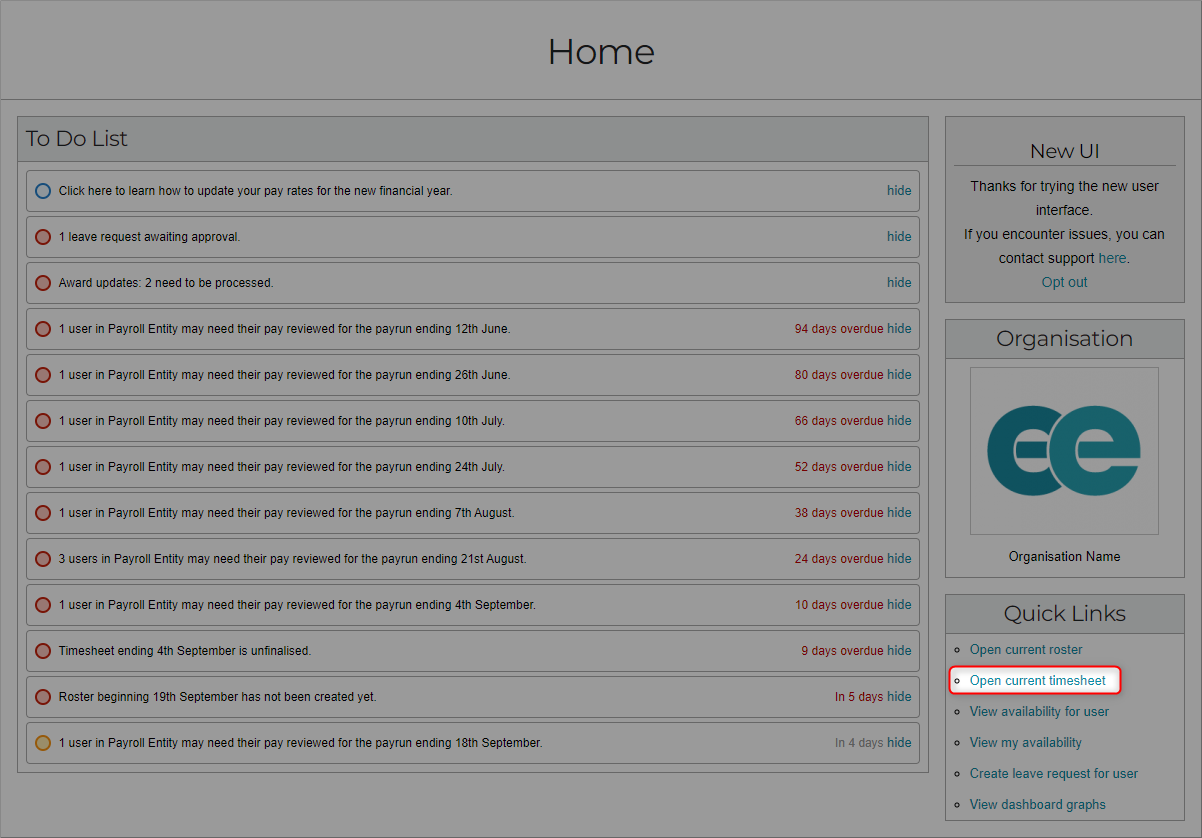Image resolution: width=1202 pixels, height=838 pixels.
Task: Click orange circle for payrun ending 18th September
Action: [x=43, y=743]
